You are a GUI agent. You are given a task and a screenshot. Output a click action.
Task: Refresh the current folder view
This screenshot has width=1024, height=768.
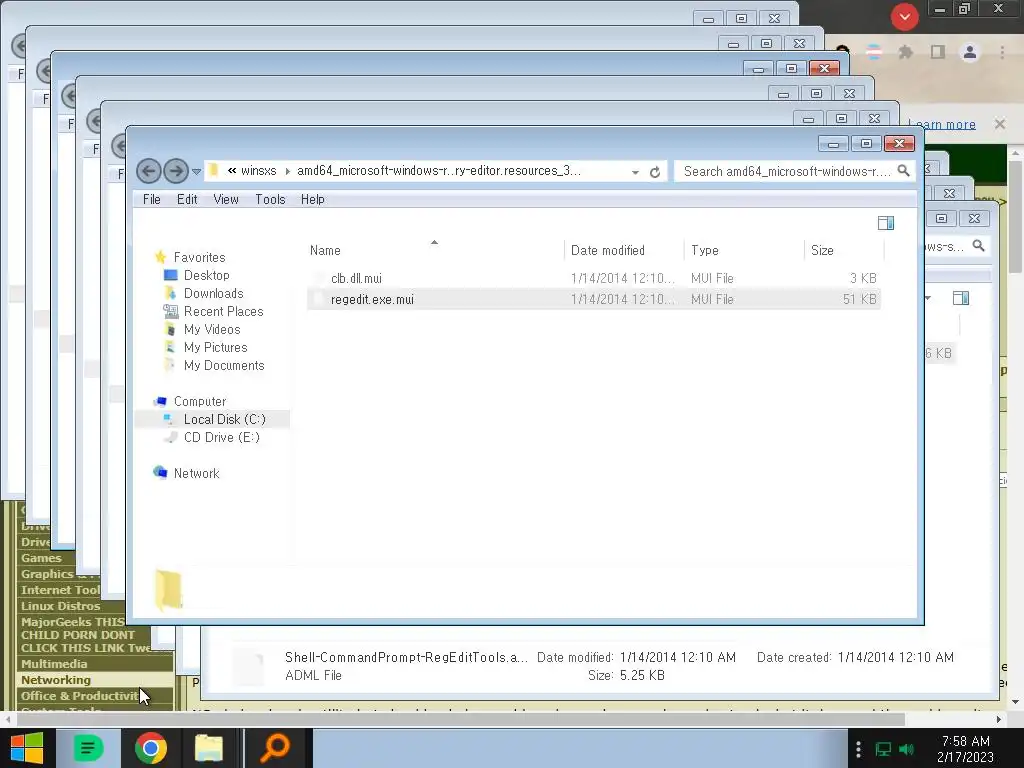pyautogui.click(x=655, y=172)
